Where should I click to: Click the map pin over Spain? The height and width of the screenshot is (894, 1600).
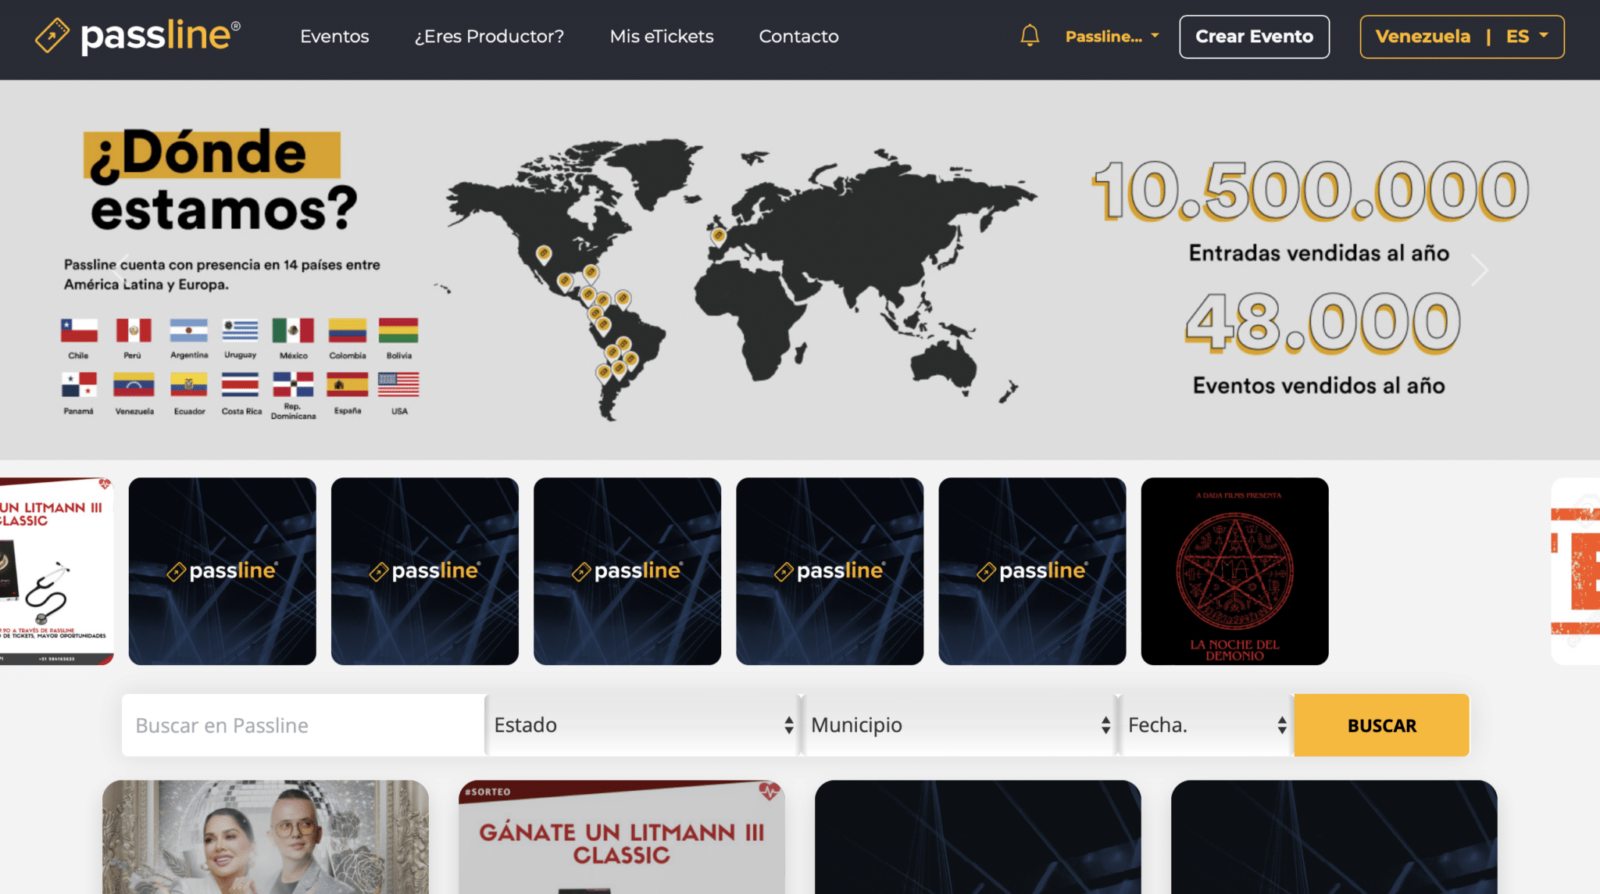pyautogui.click(x=718, y=237)
